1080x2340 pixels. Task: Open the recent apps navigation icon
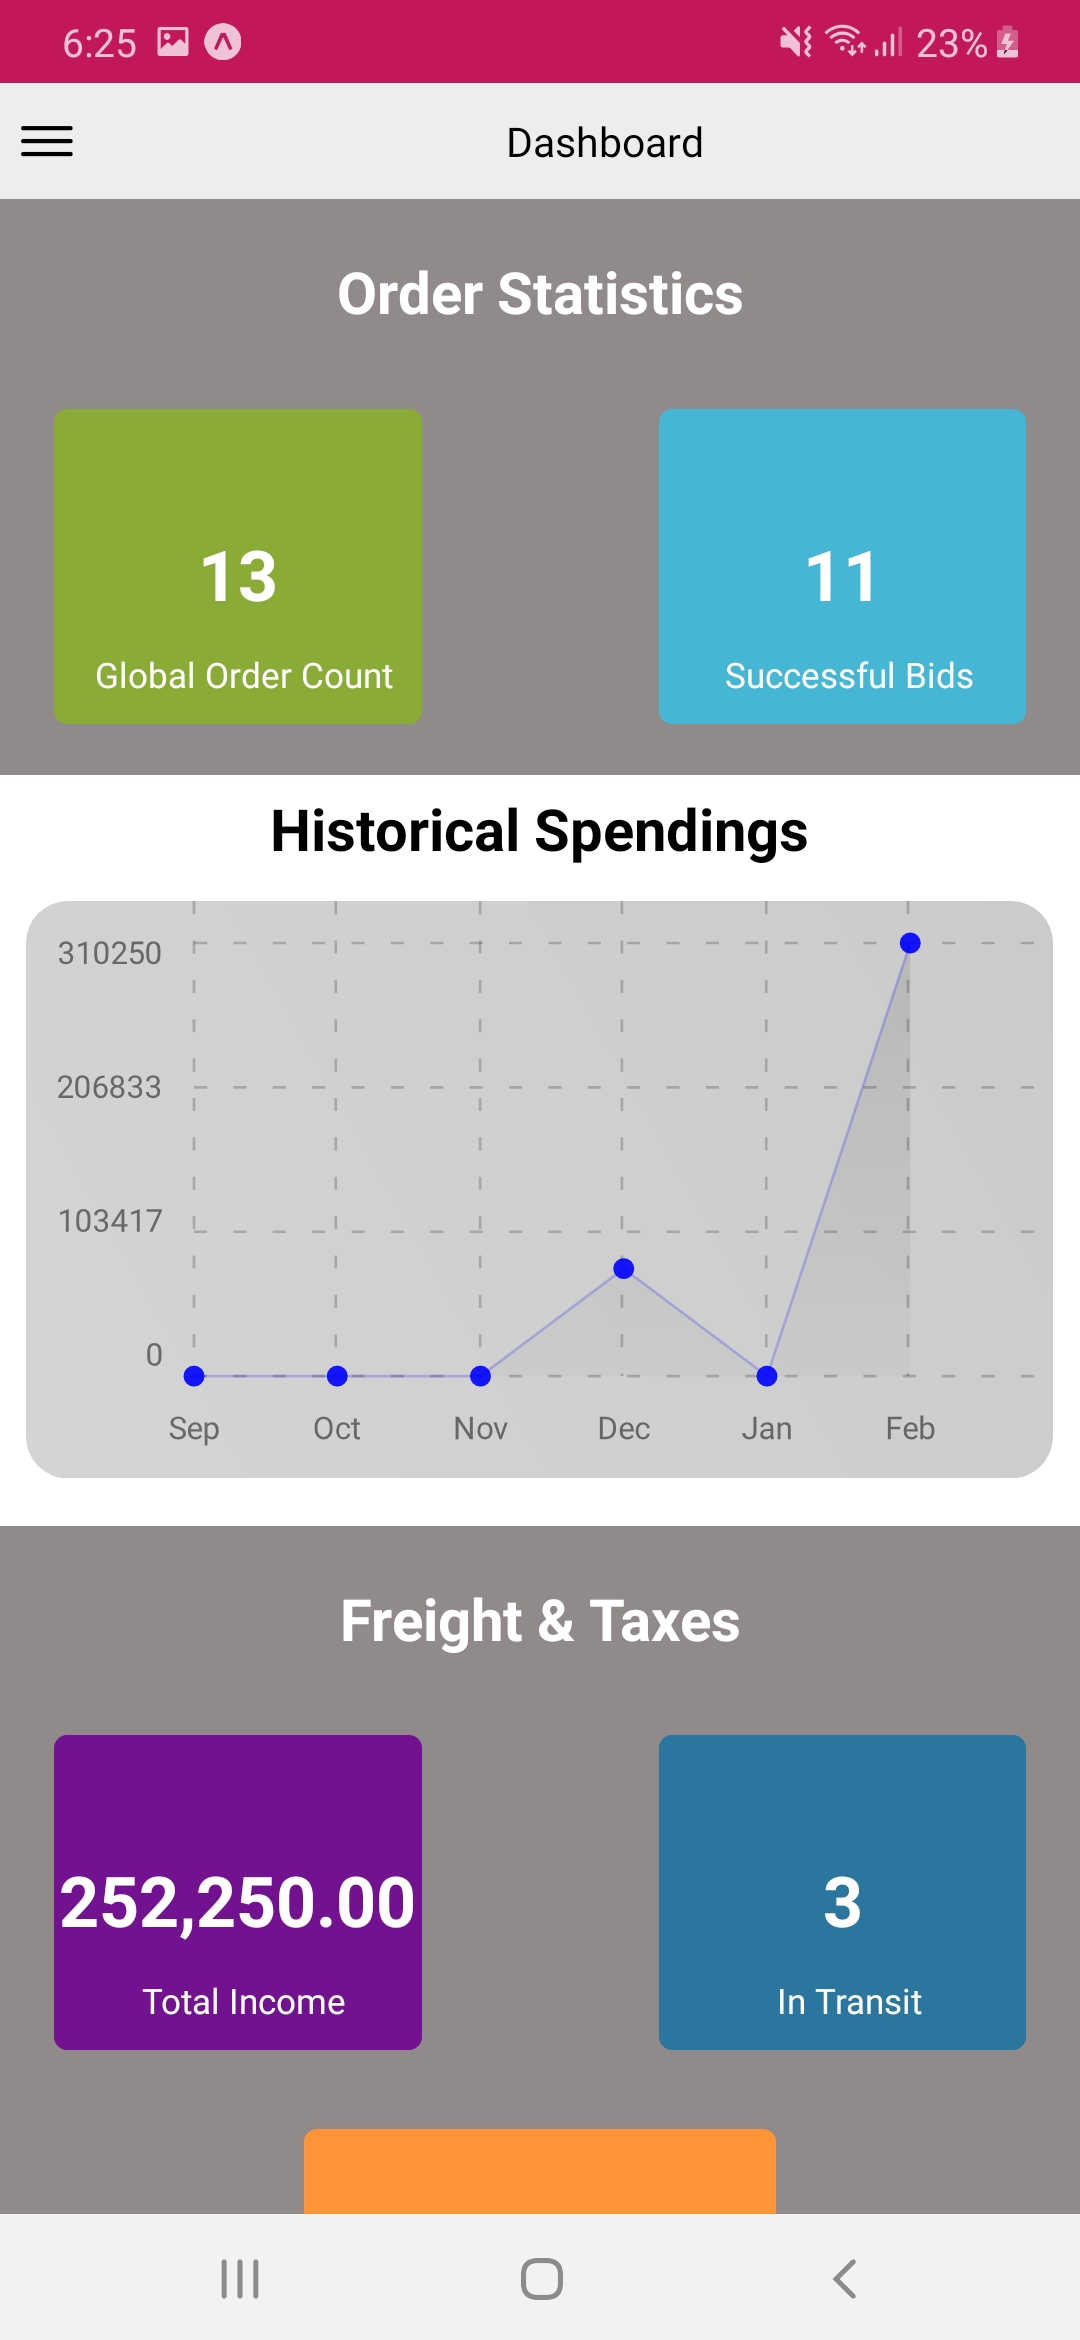point(240,2279)
